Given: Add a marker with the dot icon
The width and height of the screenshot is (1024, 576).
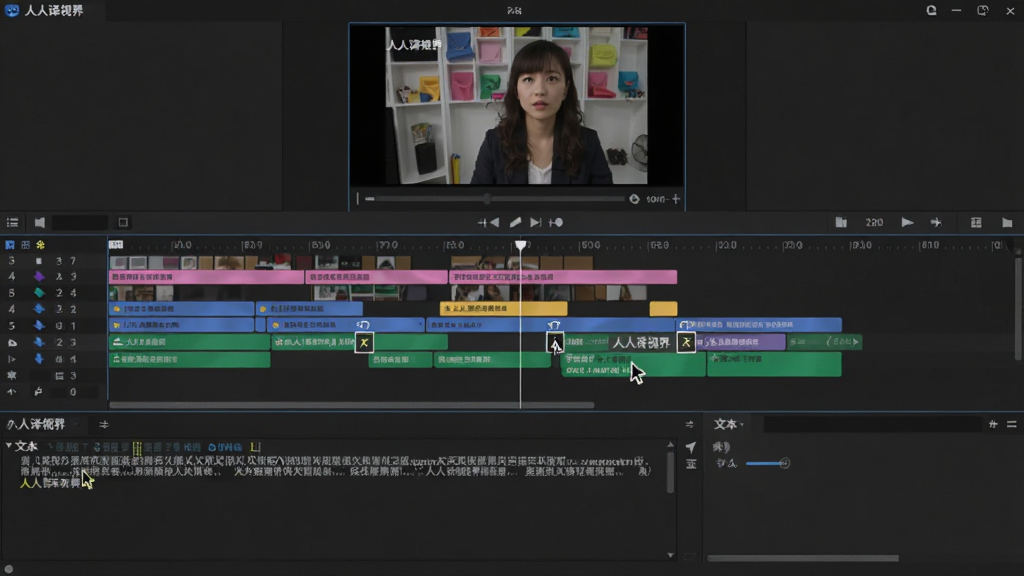Looking at the screenshot, I should (x=556, y=223).
